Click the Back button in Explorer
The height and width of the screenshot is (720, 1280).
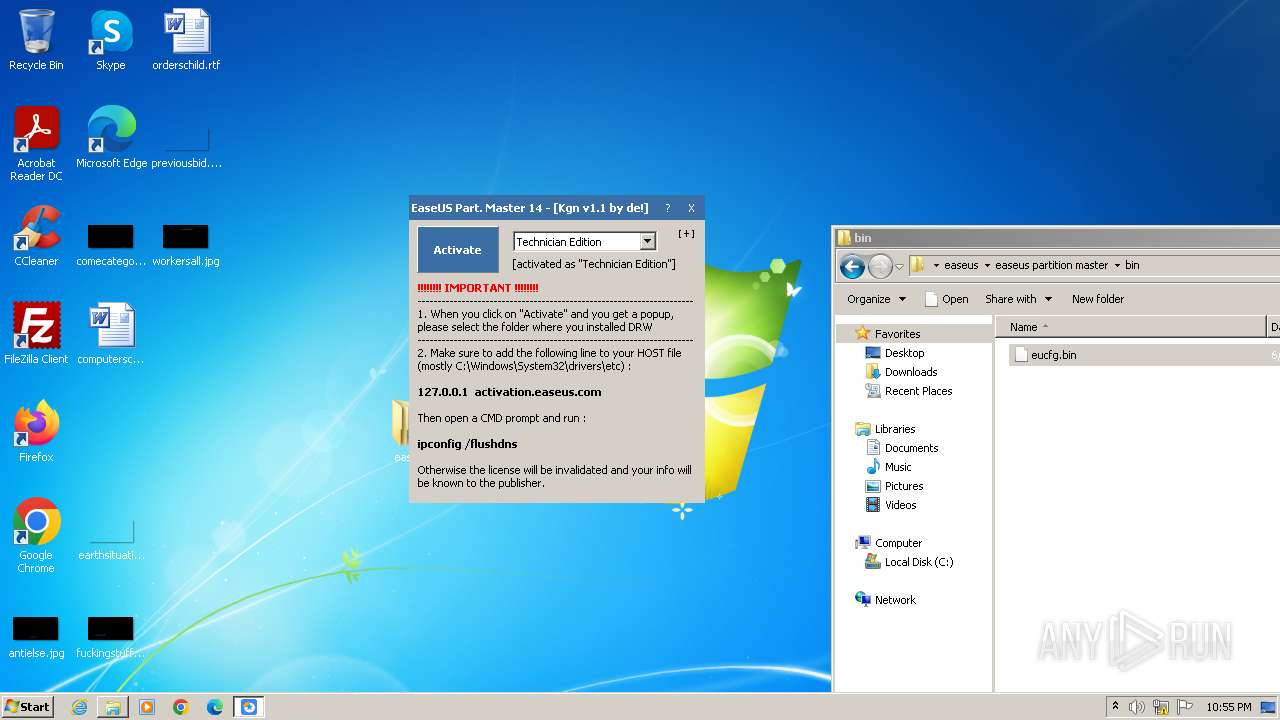(852, 266)
